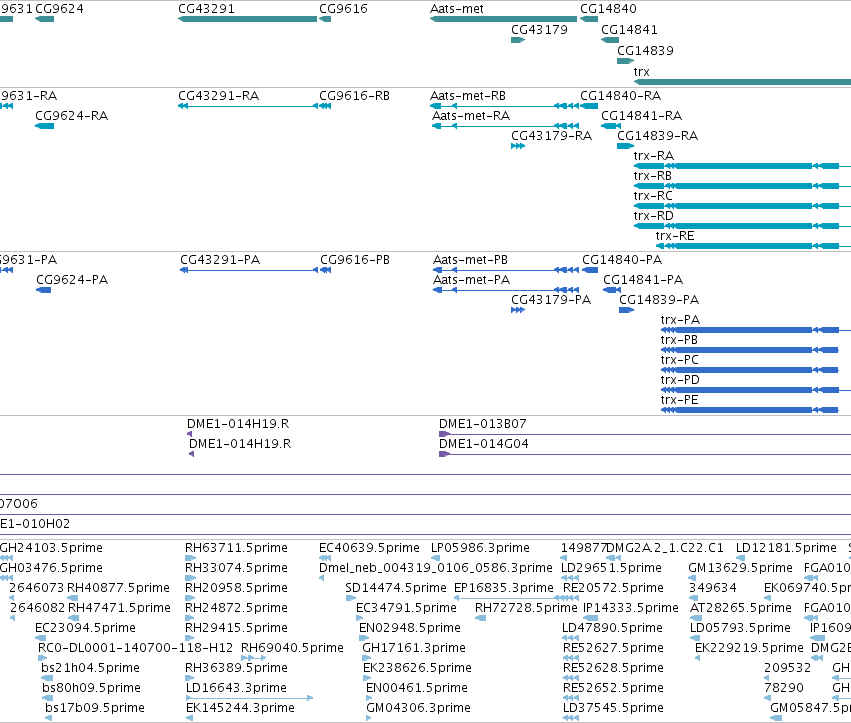The height and width of the screenshot is (723, 851).
Task: Select EST LD16643.3prime label
Action: [236, 688]
